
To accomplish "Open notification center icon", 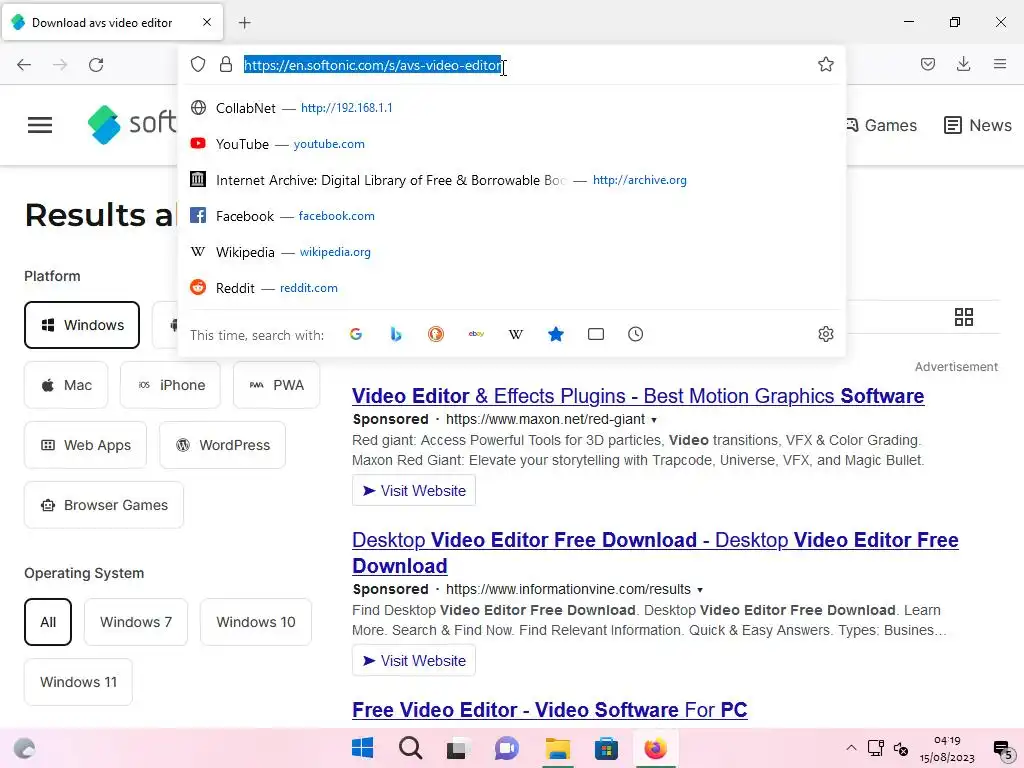I will tap(1002, 750).
